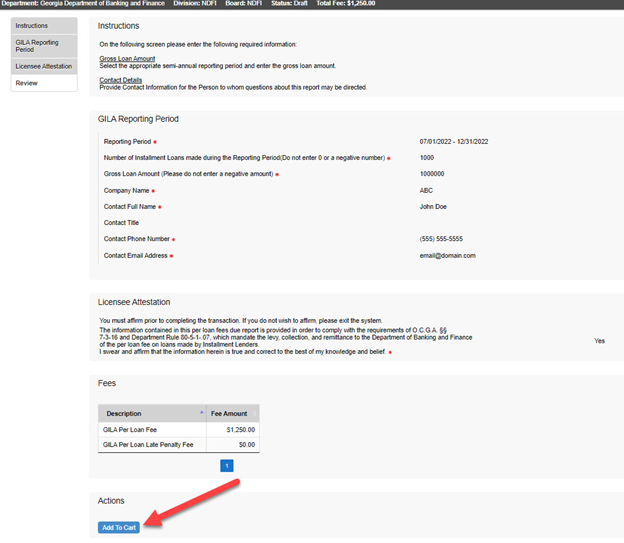624x543 pixels.
Task: Click the Gross Loan Amount underlined link
Action: click(x=127, y=59)
